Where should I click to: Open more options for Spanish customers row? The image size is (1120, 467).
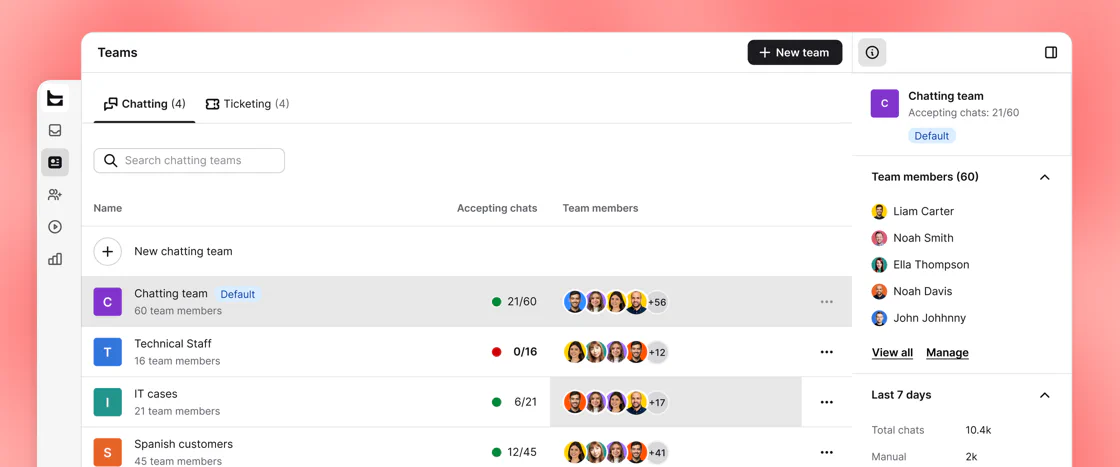click(826, 452)
